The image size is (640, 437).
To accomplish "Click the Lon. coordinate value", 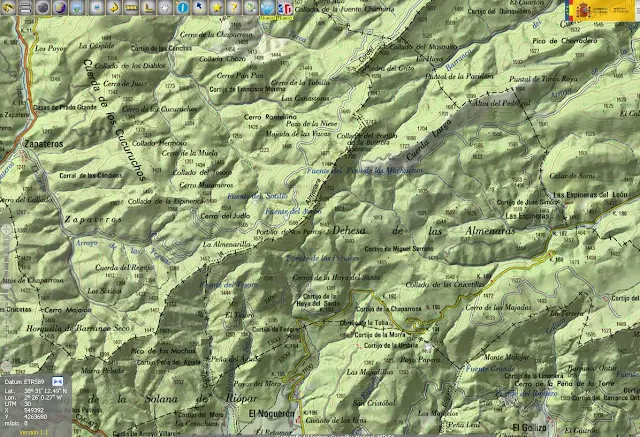I will pos(42,397).
